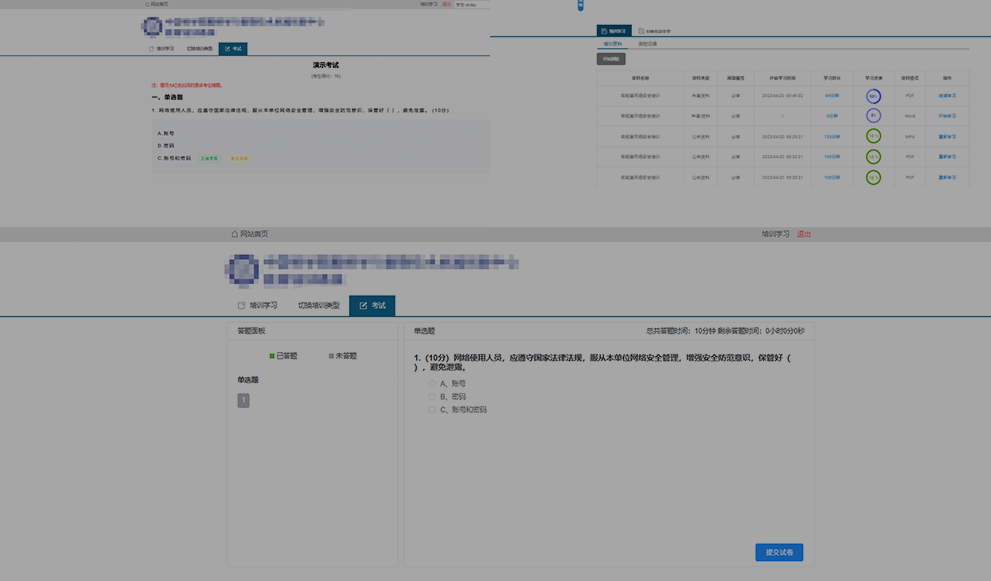This screenshot has height=581, width=991.
Task: Switch to the 测验记录 sub-tab
Action: coord(648,44)
